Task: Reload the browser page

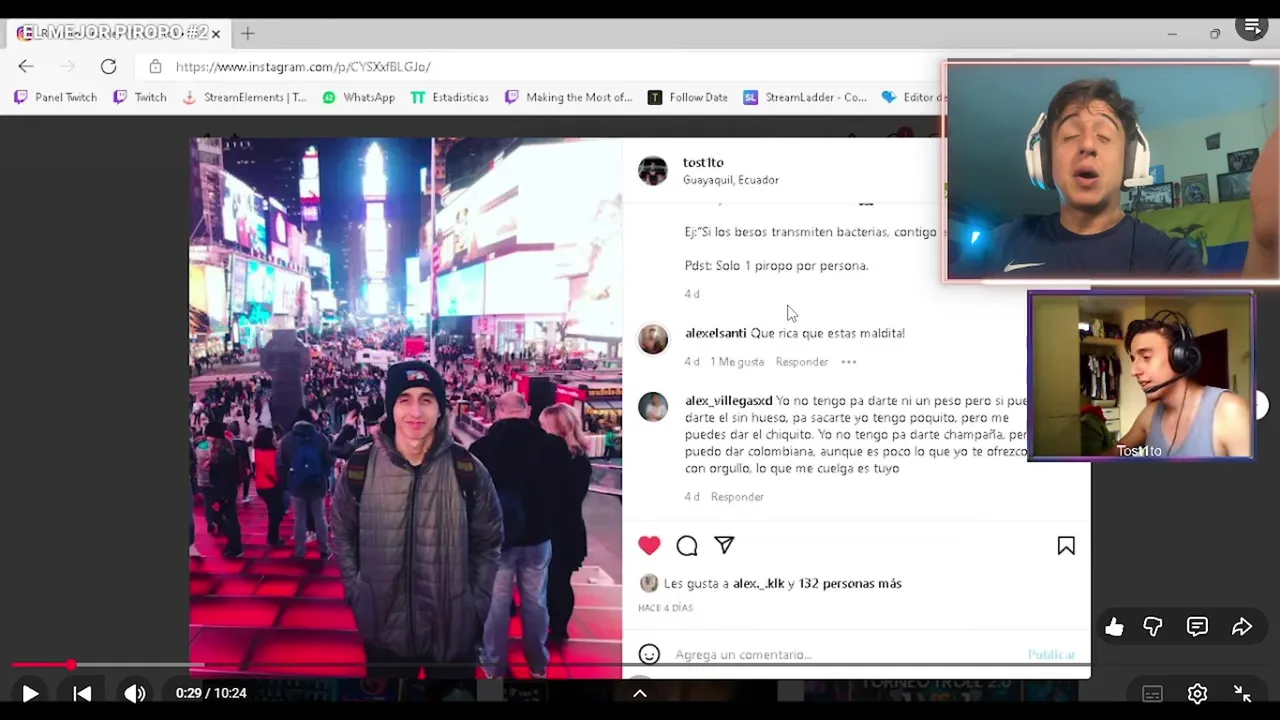Action: click(108, 66)
